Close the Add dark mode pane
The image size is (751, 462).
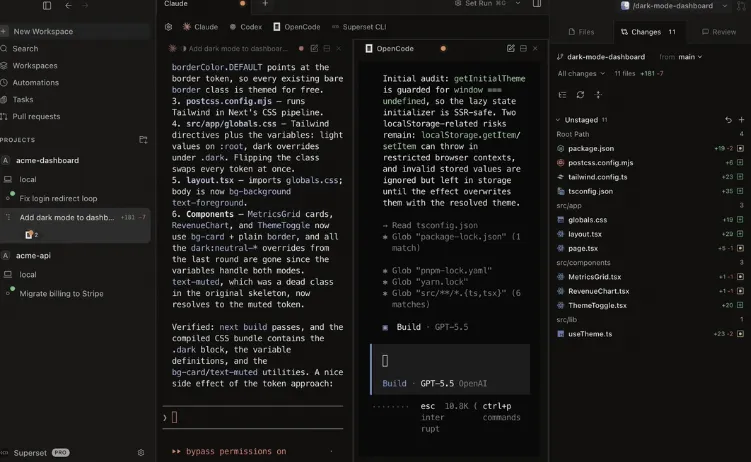[x=339, y=48]
